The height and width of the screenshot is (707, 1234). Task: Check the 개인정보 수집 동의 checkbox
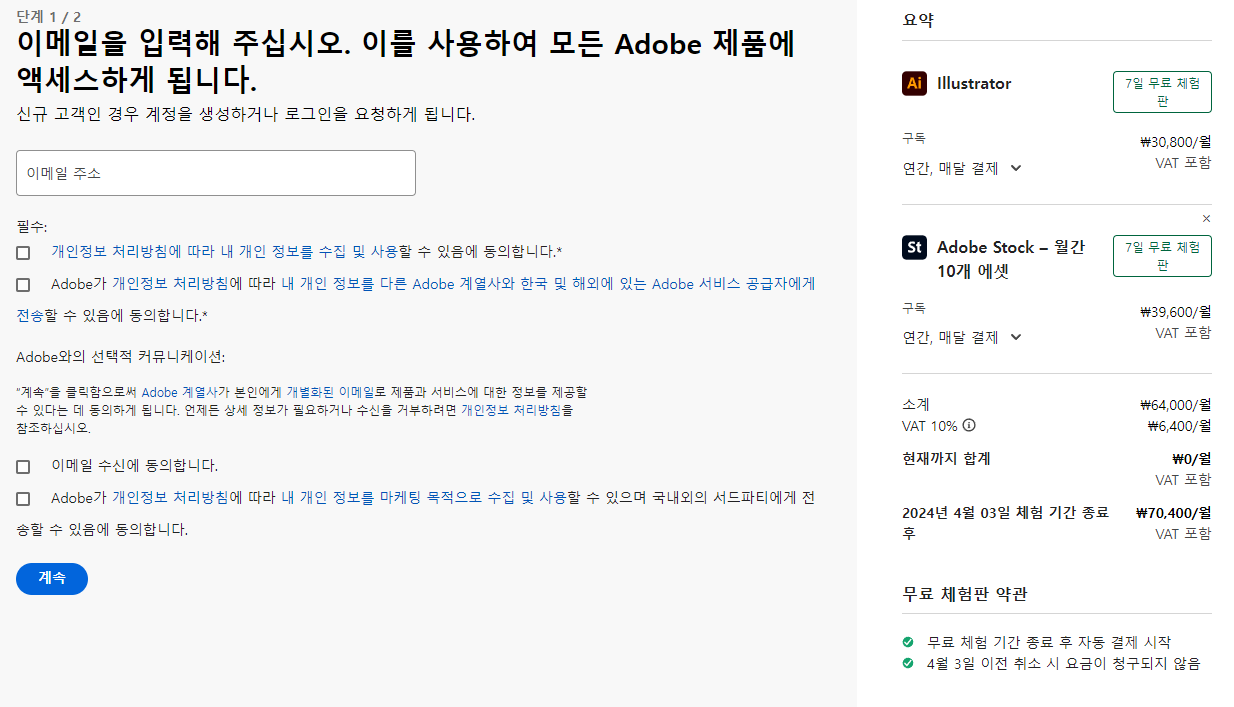pyautogui.click(x=23, y=253)
